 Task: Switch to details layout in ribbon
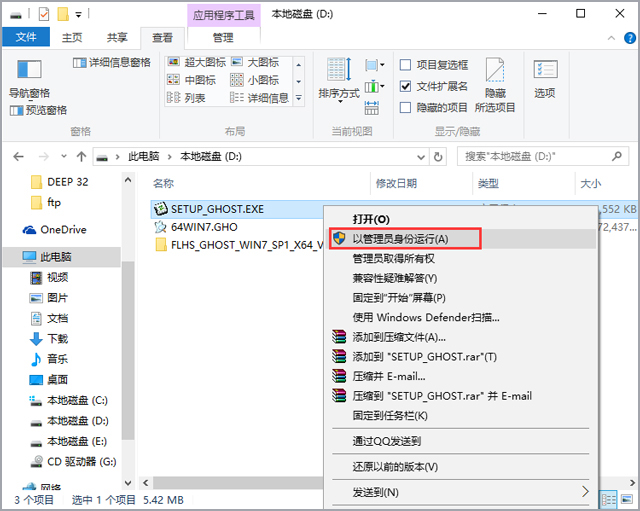click(x=260, y=98)
